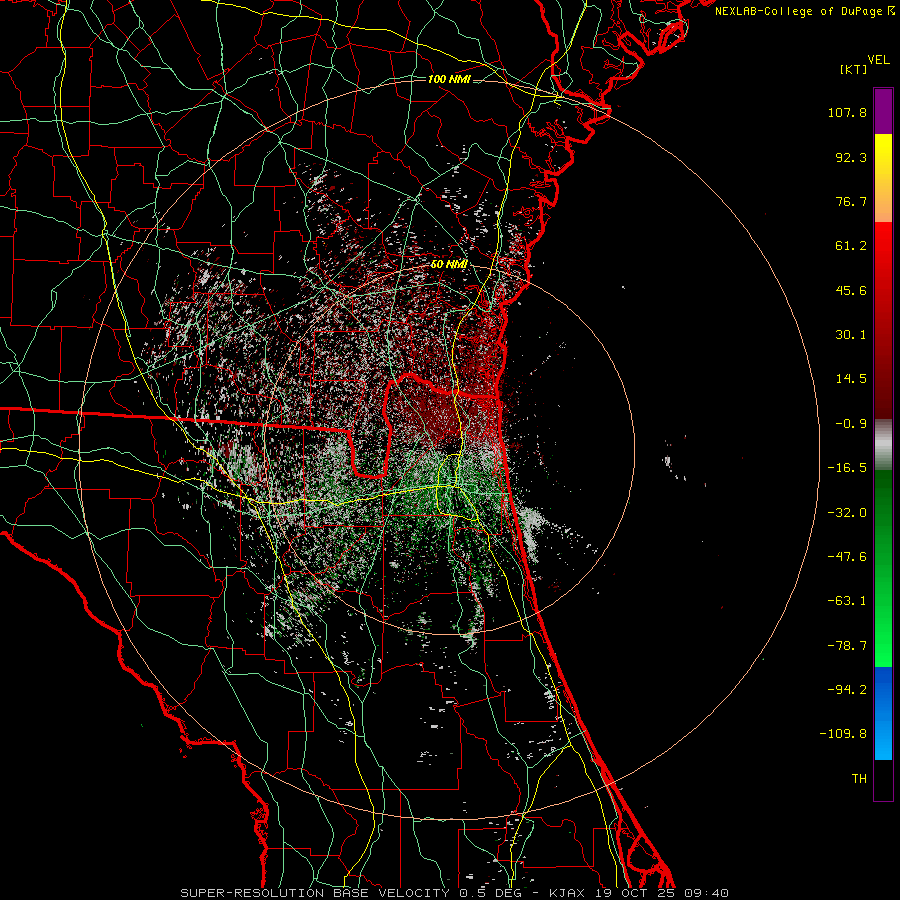Screen dimensions: 900x900
Task: Click the purple segment of the color bar
Action: click(x=883, y=111)
